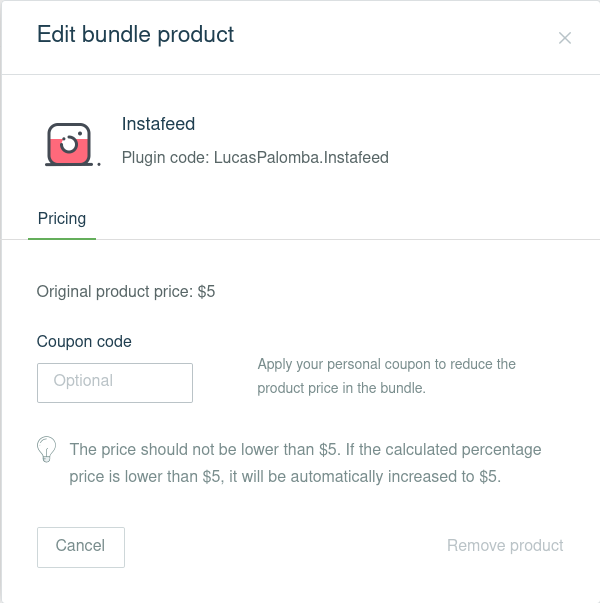Image resolution: width=600 pixels, height=603 pixels.
Task: Click the green underline beneath Pricing
Action: pyautogui.click(x=62, y=238)
